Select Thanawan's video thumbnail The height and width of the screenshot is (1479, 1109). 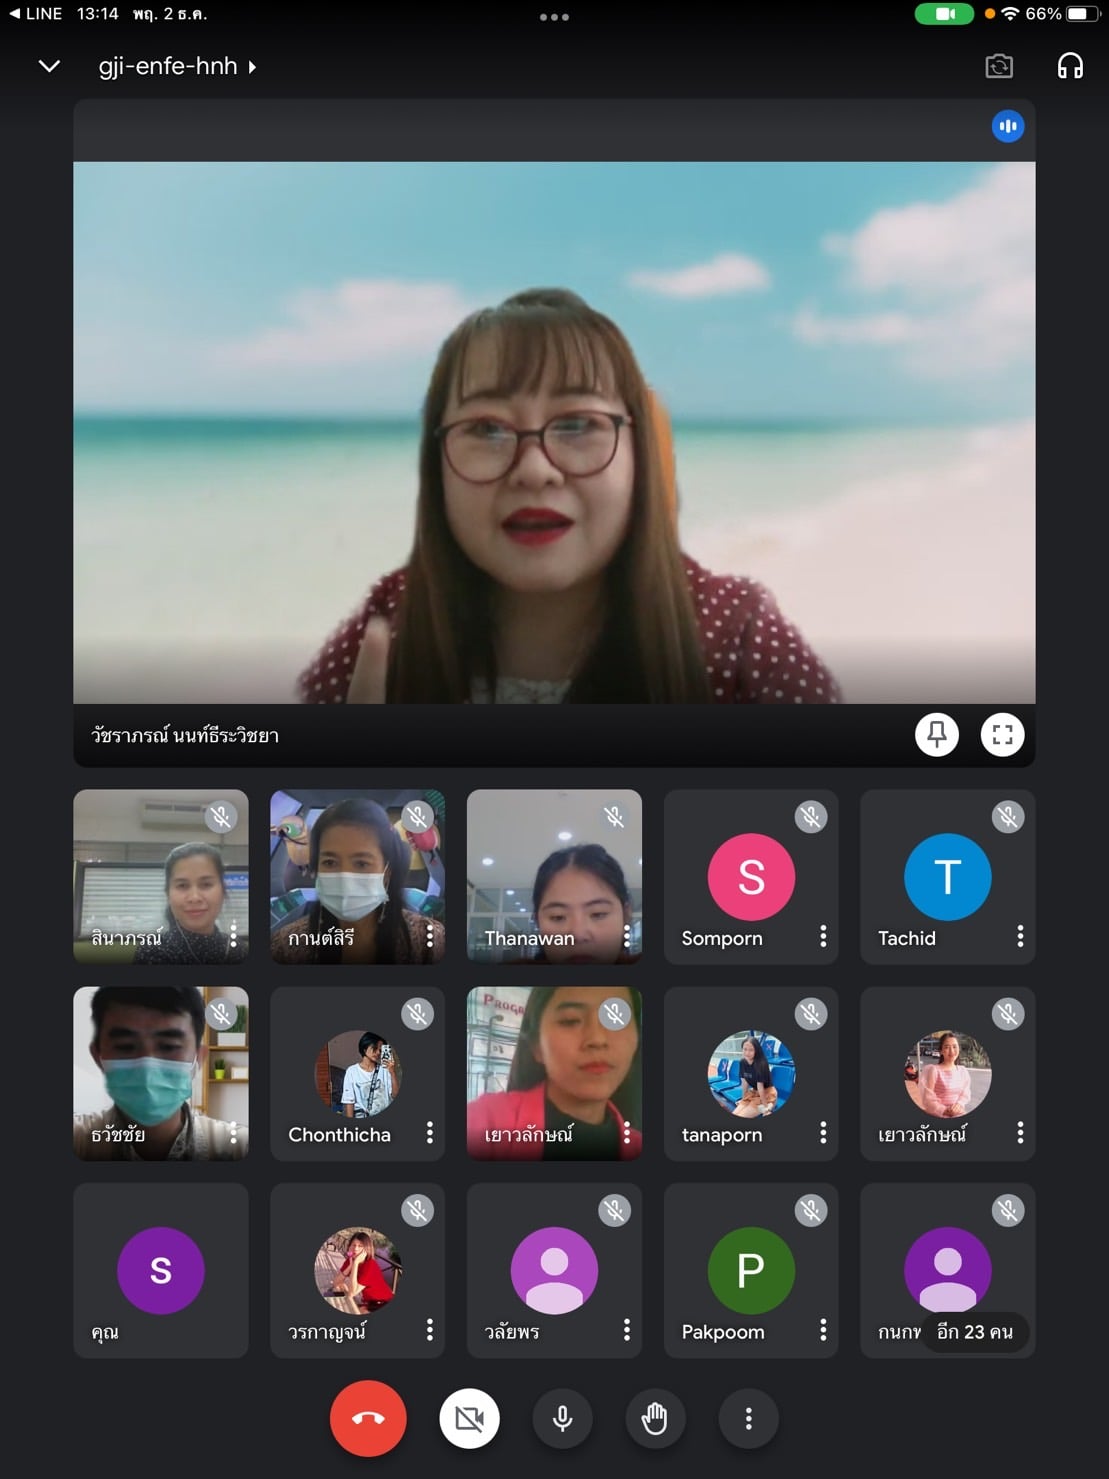tap(554, 877)
